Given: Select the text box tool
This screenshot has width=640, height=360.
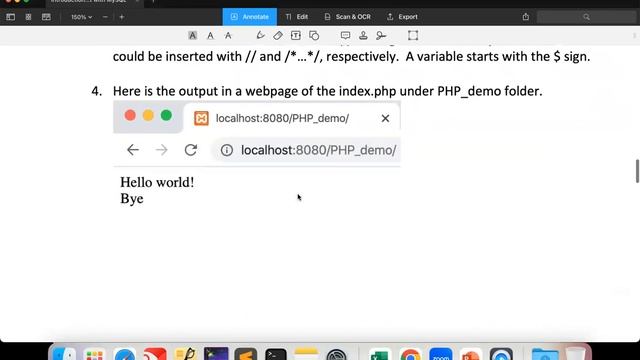Looking at the screenshot, I should 296,36.
